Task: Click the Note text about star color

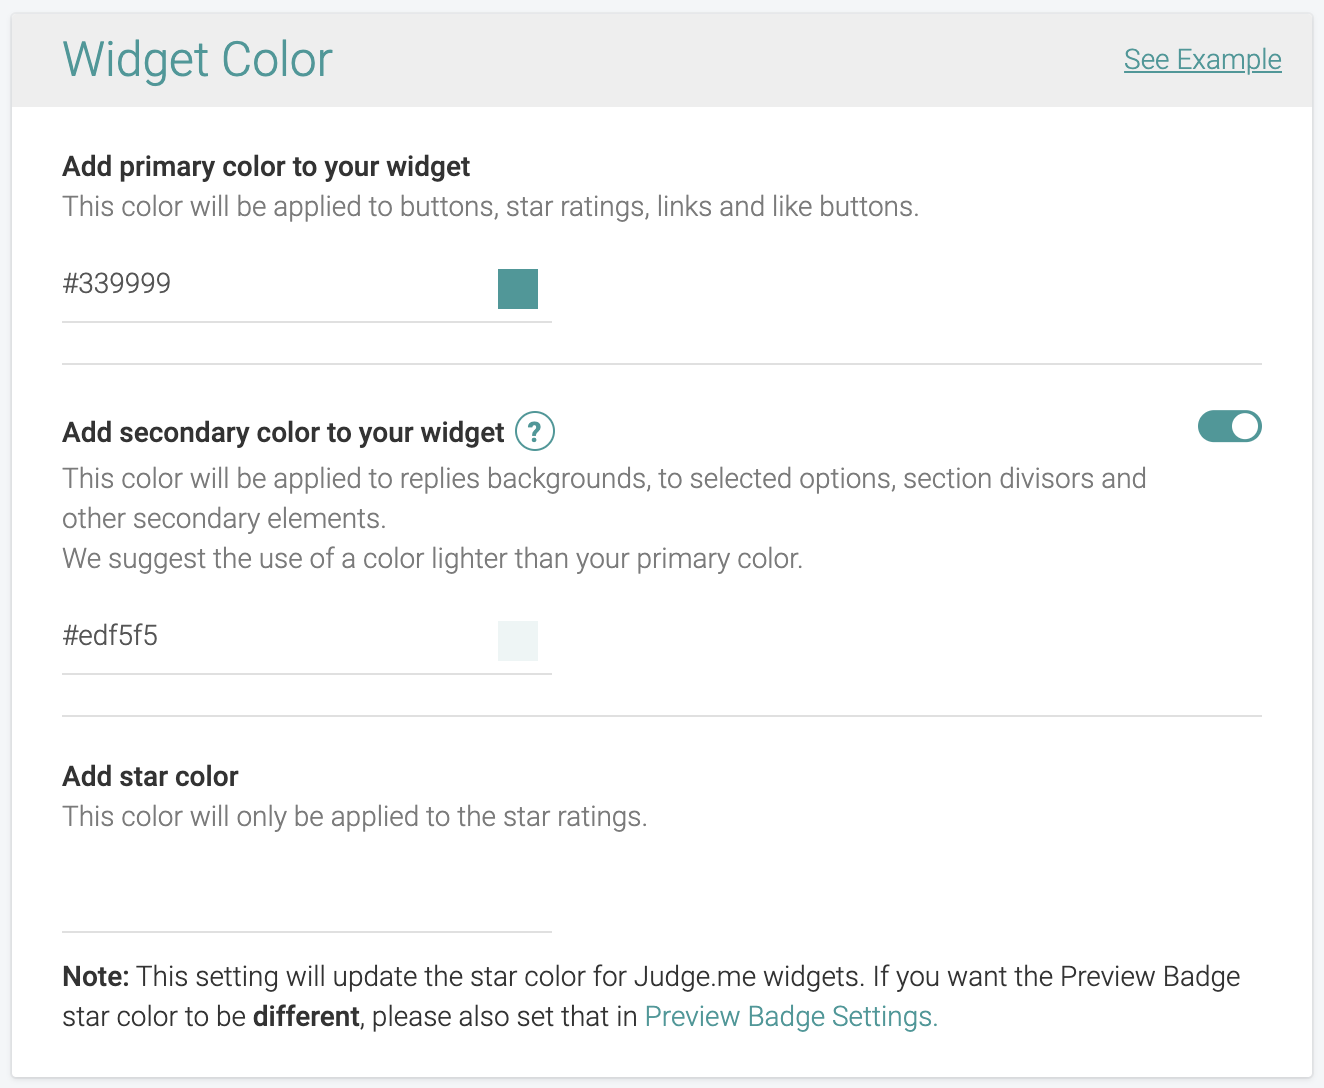Action: pos(400,976)
